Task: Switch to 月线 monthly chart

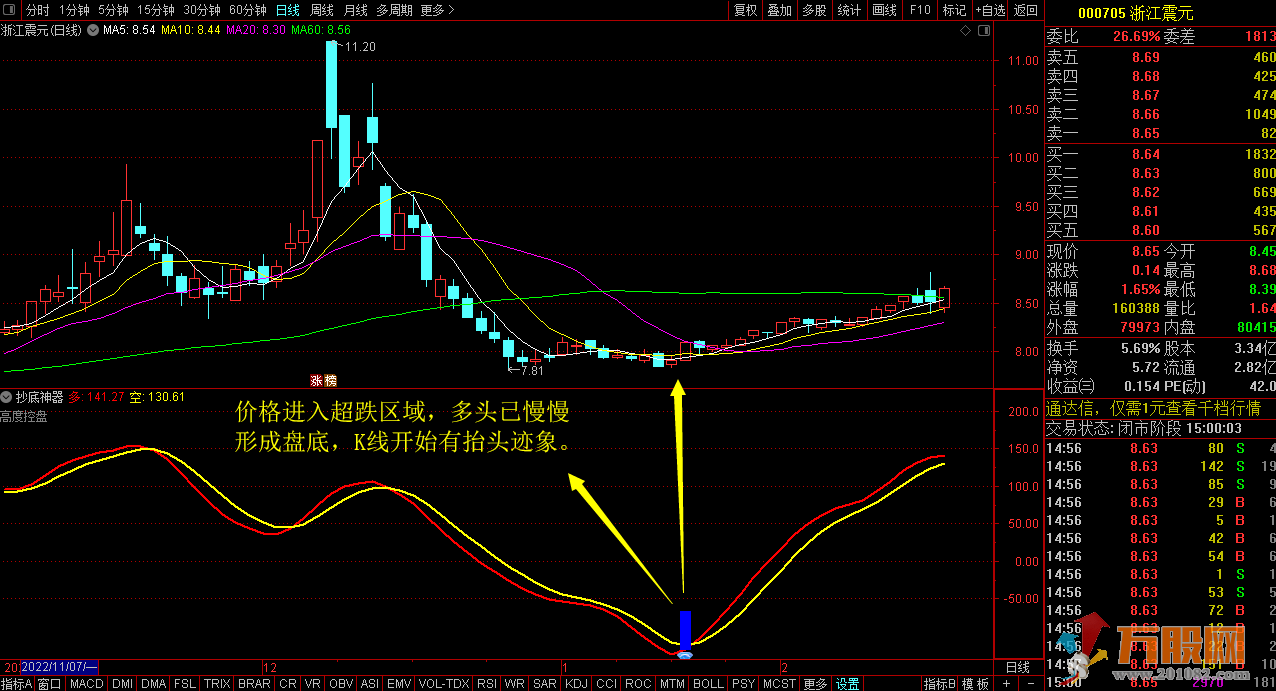Action: [355, 10]
